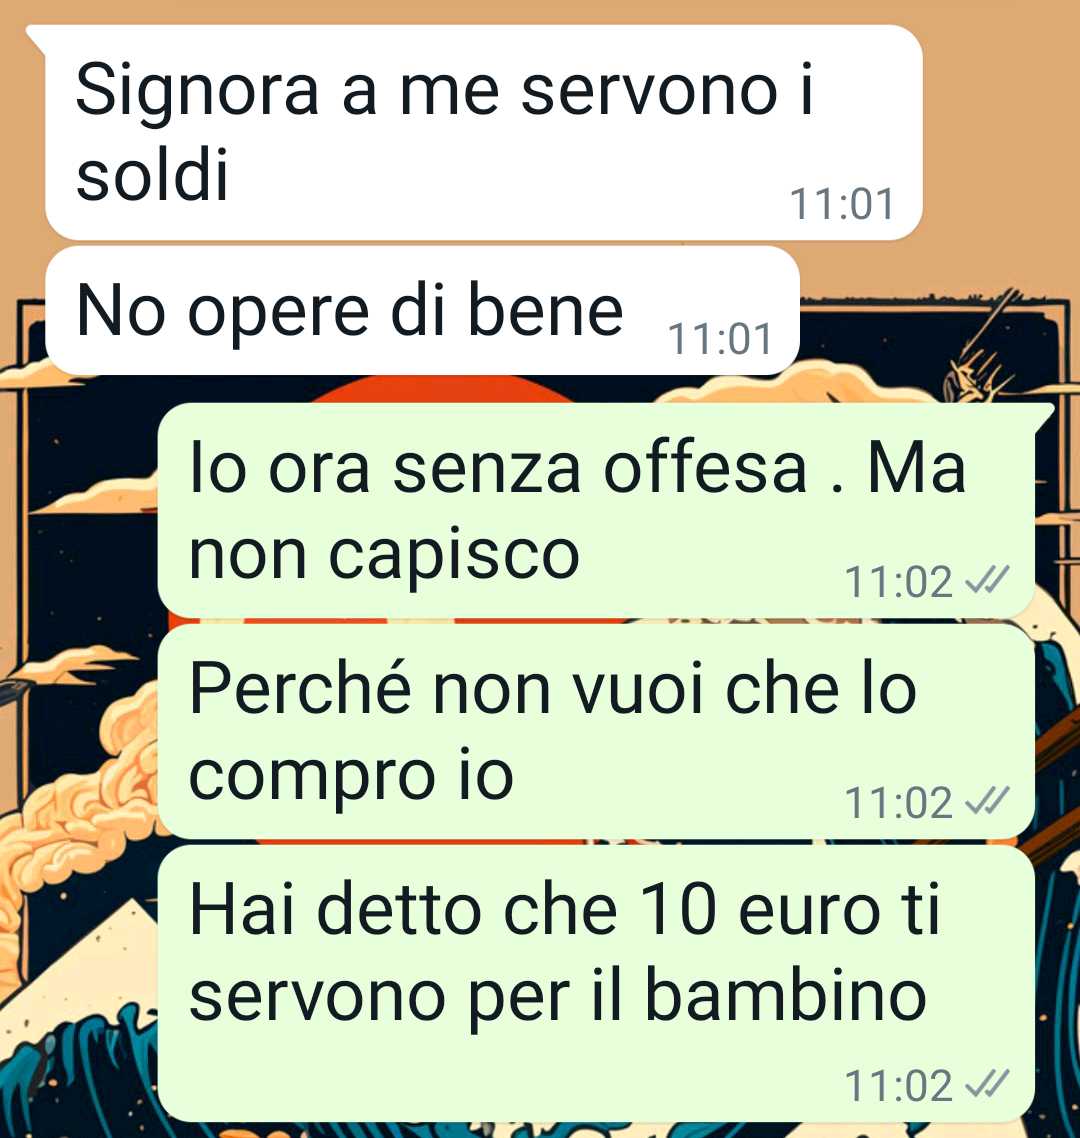Click the read-receipt checkmarks on 'non capisco' message
Image resolution: width=1080 pixels, height=1138 pixels.
click(987, 581)
